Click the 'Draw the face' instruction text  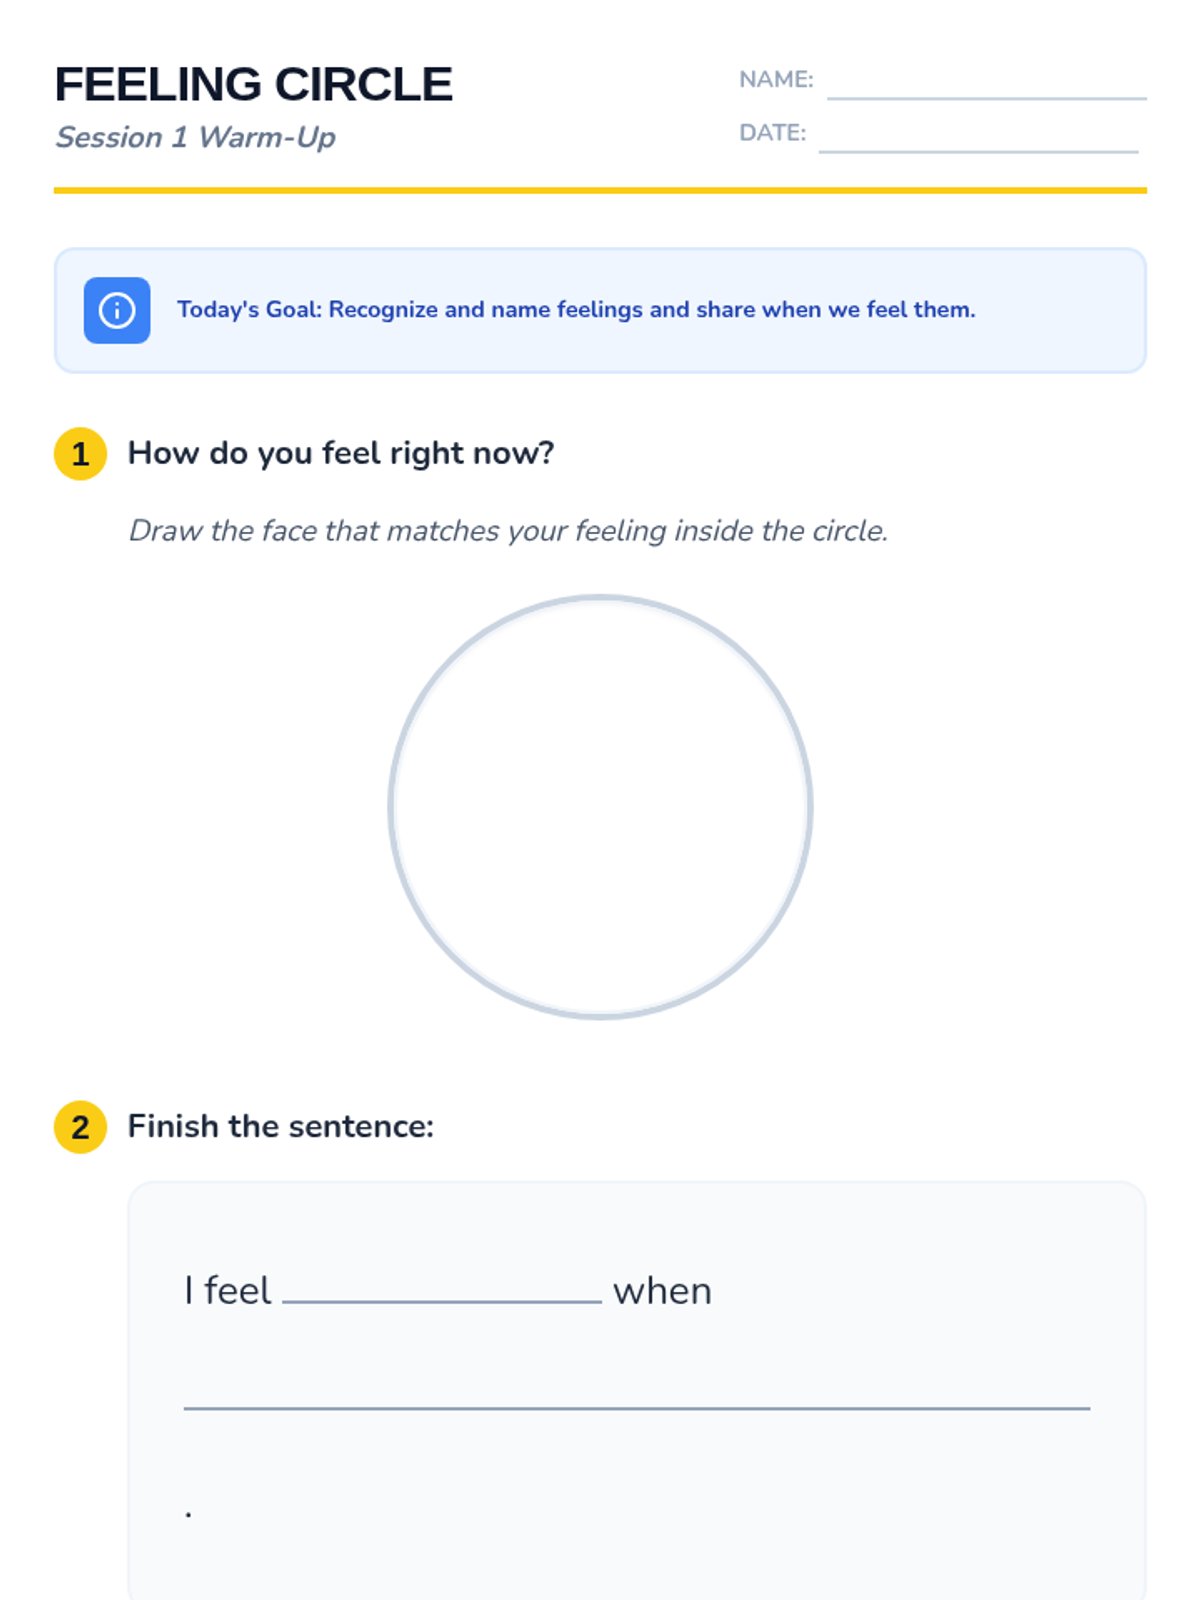point(508,531)
